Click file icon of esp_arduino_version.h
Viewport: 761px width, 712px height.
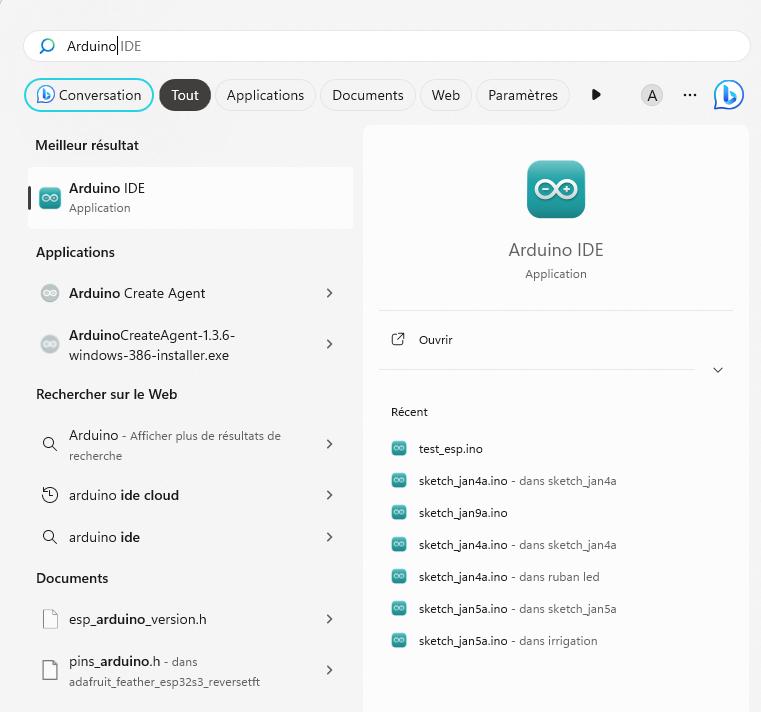pyautogui.click(x=50, y=619)
